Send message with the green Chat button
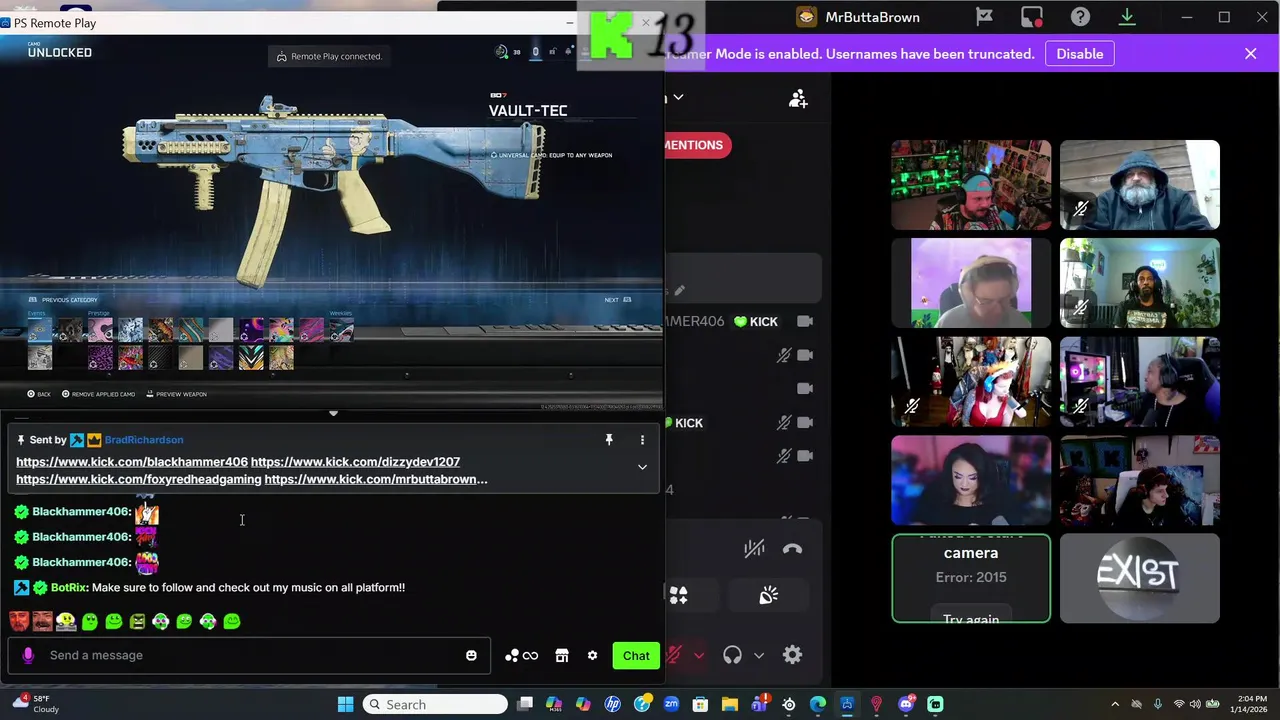The height and width of the screenshot is (720, 1280). (x=636, y=655)
